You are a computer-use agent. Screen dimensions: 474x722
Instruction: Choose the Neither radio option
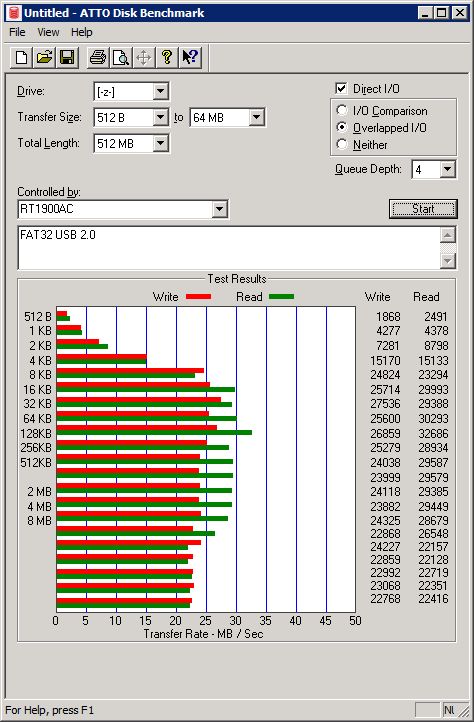coord(342,144)
